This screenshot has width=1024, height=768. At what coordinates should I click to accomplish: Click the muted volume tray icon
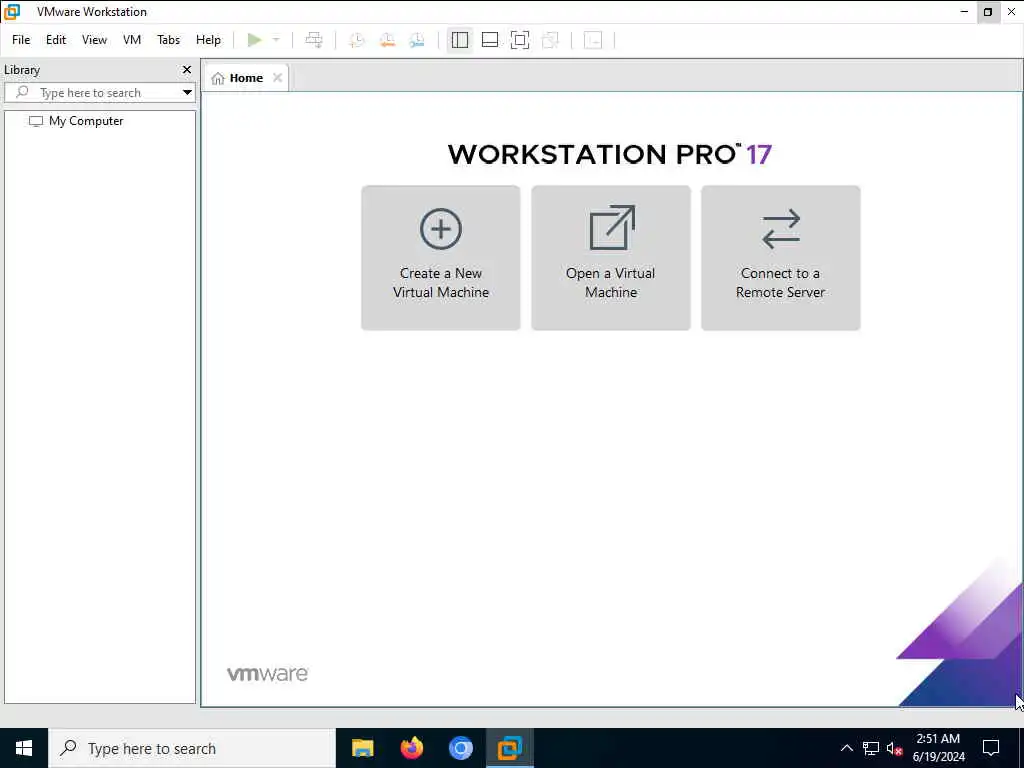click(894, 748)
